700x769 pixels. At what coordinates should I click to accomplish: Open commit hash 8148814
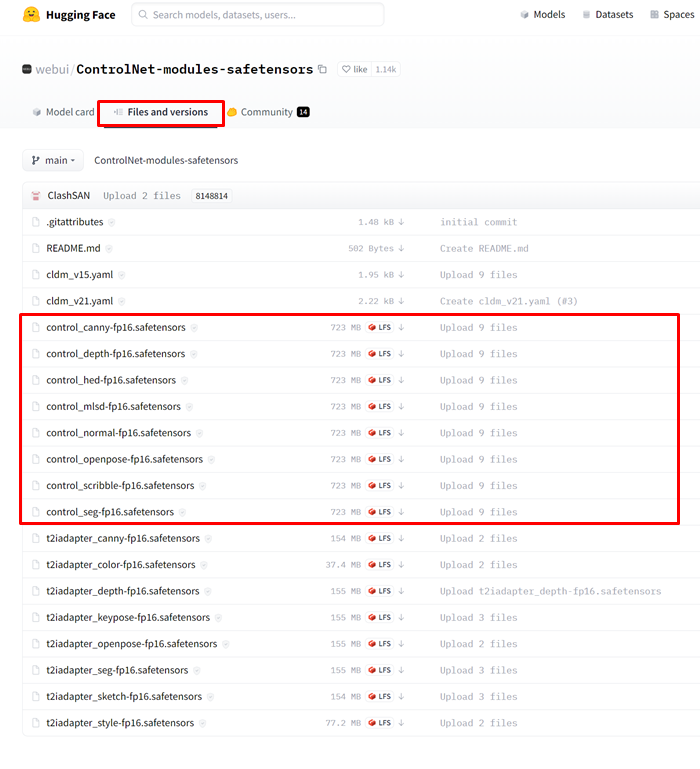[x=211, y=196]
